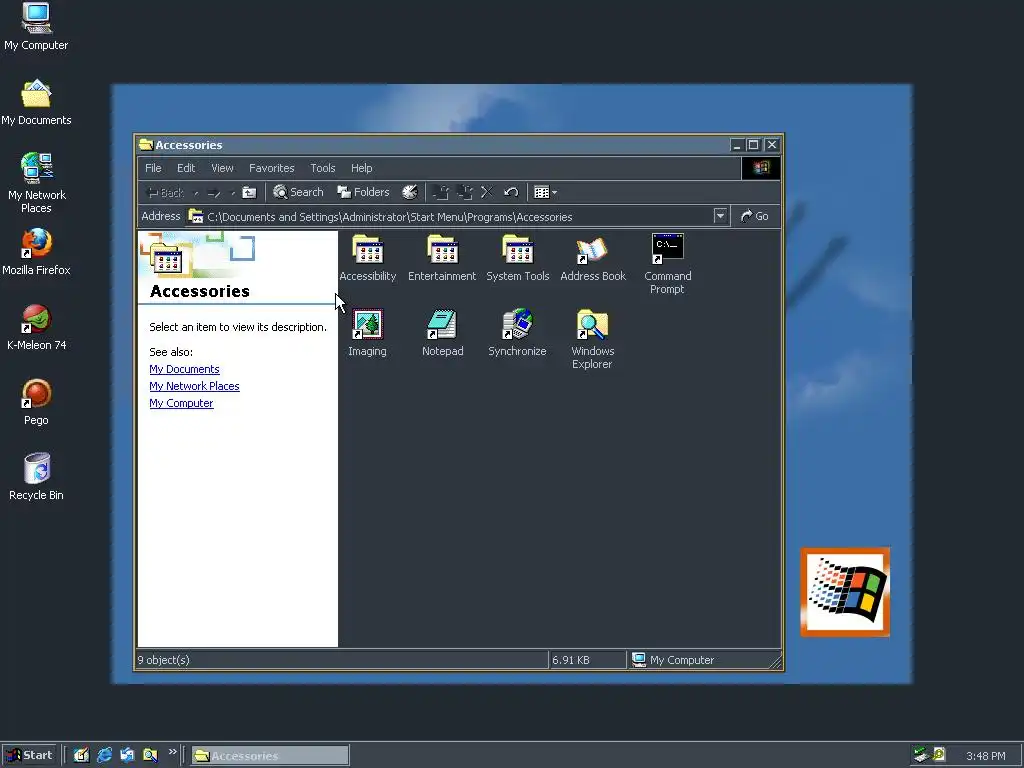1024x768 pixels.
Task: Open the File menu
Action: (153, 168)
